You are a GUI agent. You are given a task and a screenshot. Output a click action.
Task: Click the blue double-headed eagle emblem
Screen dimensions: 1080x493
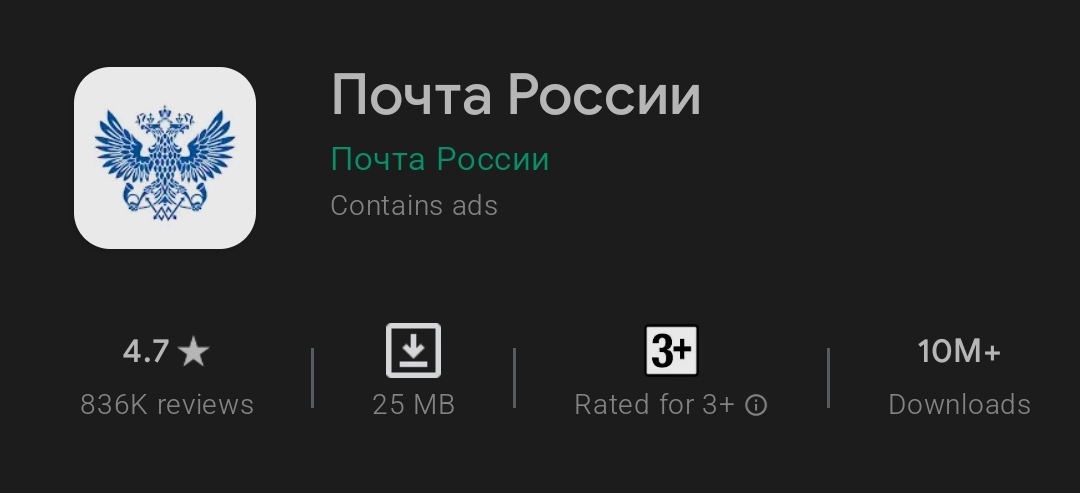tap(165, 163)
